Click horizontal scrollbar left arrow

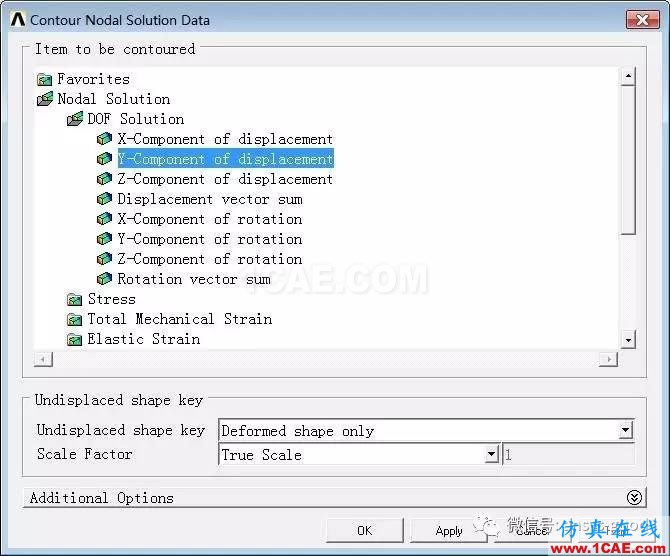[x=43, y=359]
